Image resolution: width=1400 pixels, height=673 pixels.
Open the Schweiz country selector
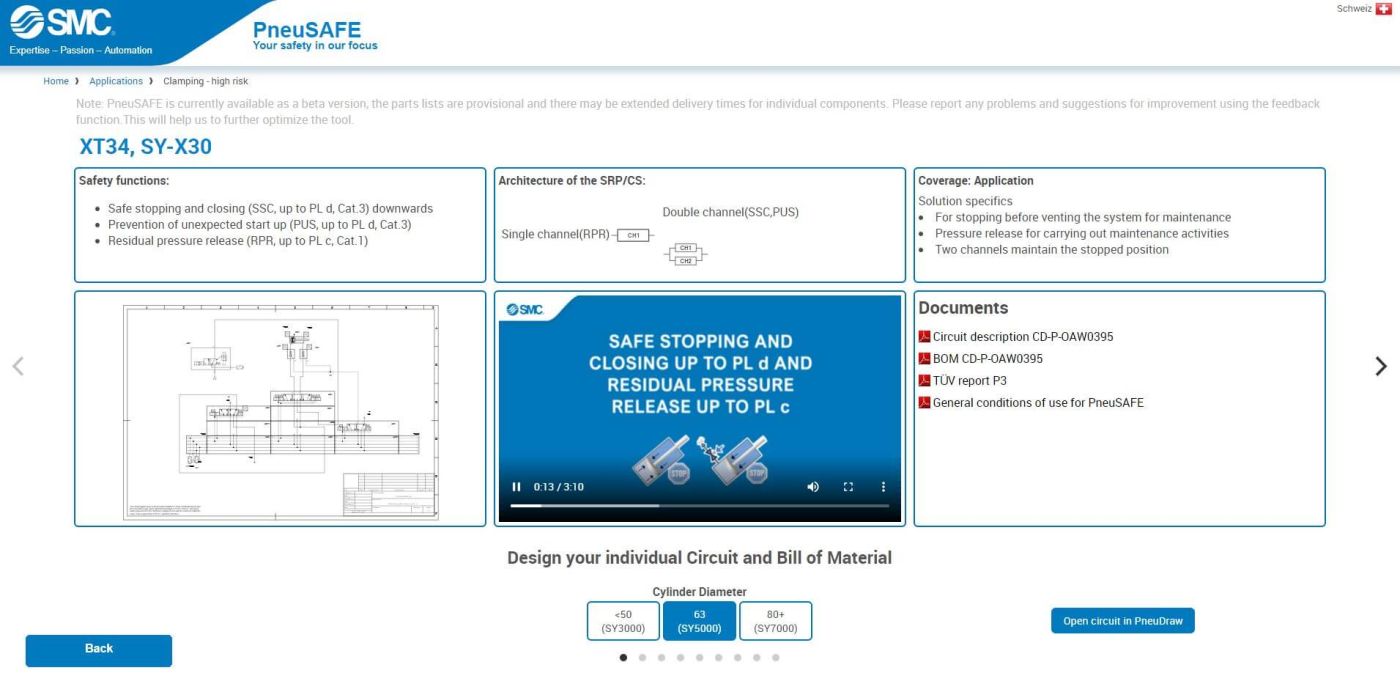pyautogui.click(x=1354, y=9)
